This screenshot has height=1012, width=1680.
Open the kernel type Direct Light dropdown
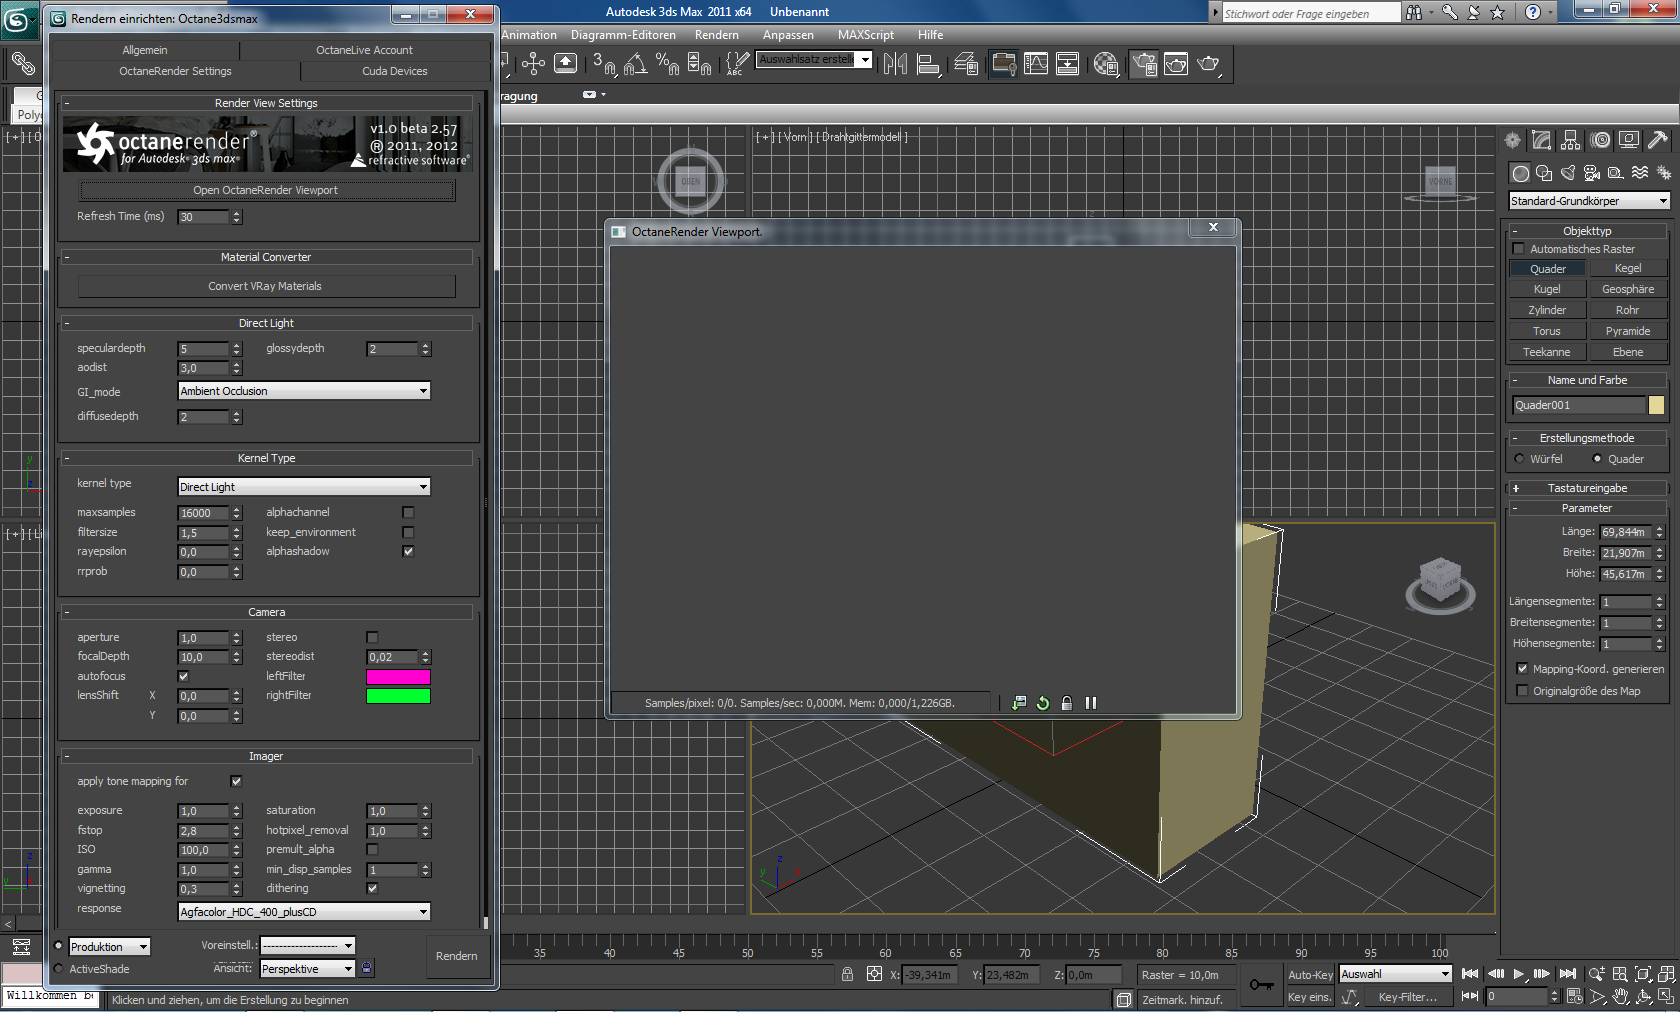[304, 487]
